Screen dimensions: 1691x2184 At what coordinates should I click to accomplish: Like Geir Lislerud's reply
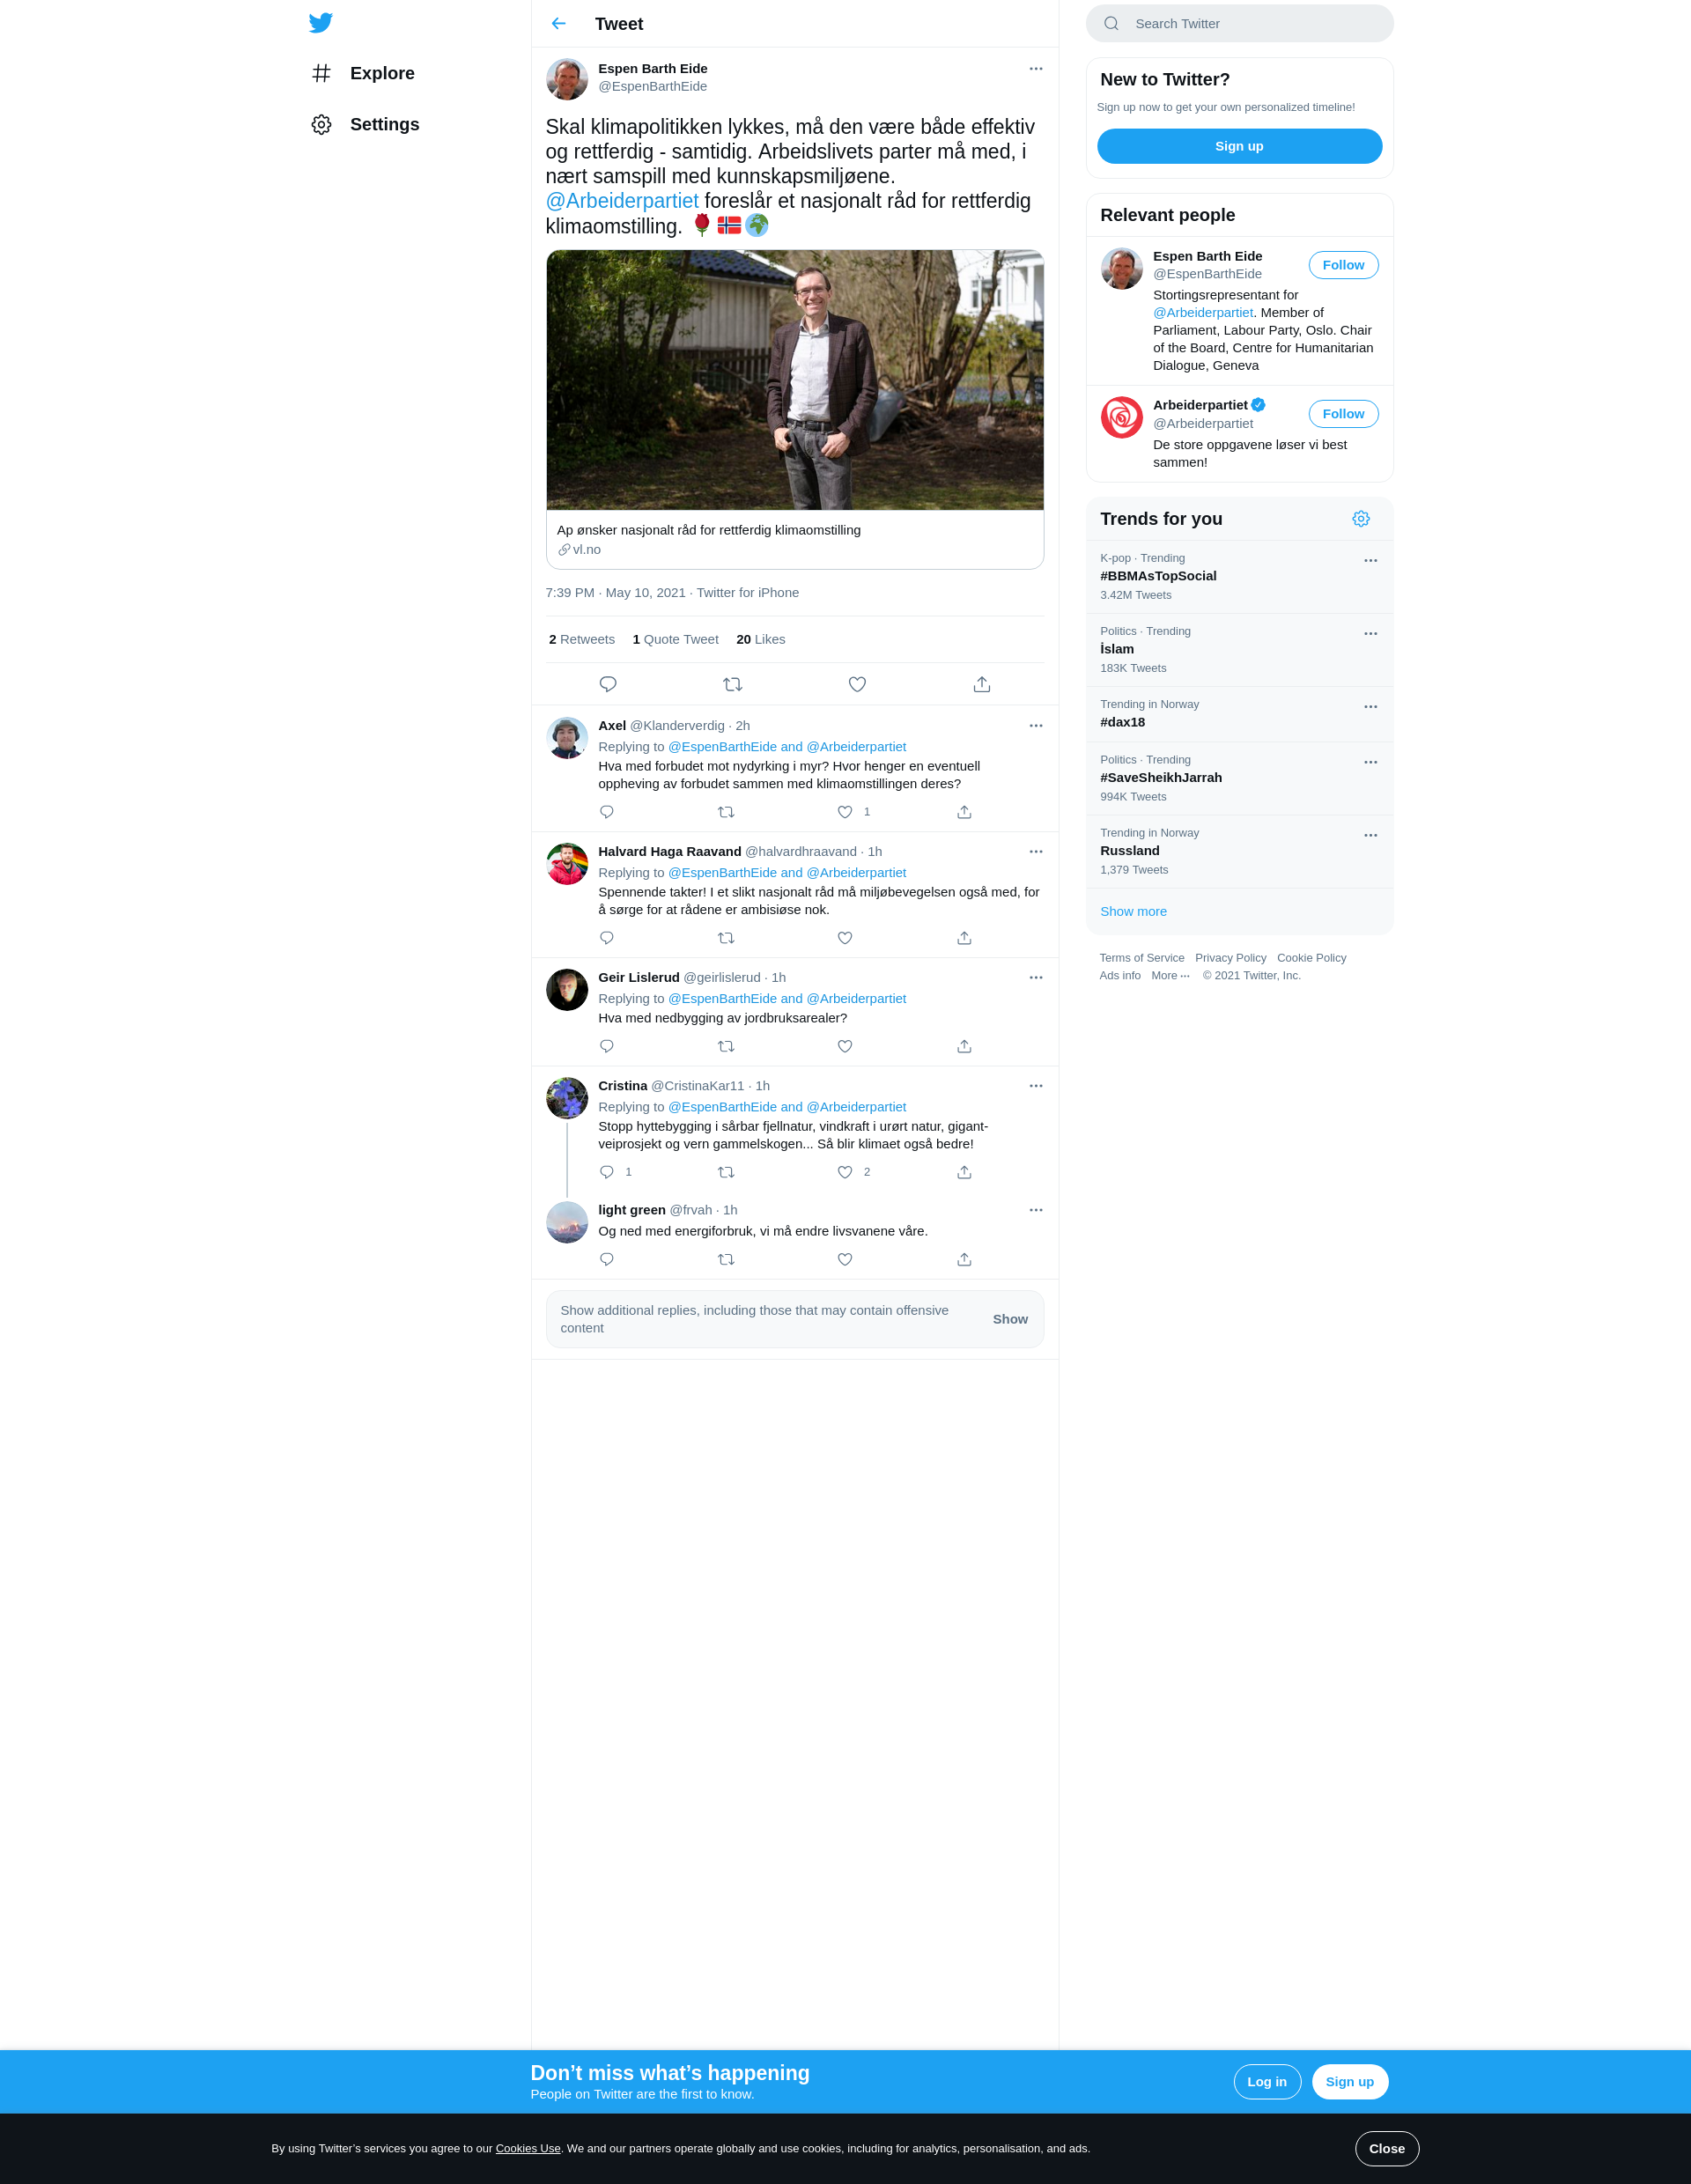click(845, 1046)
